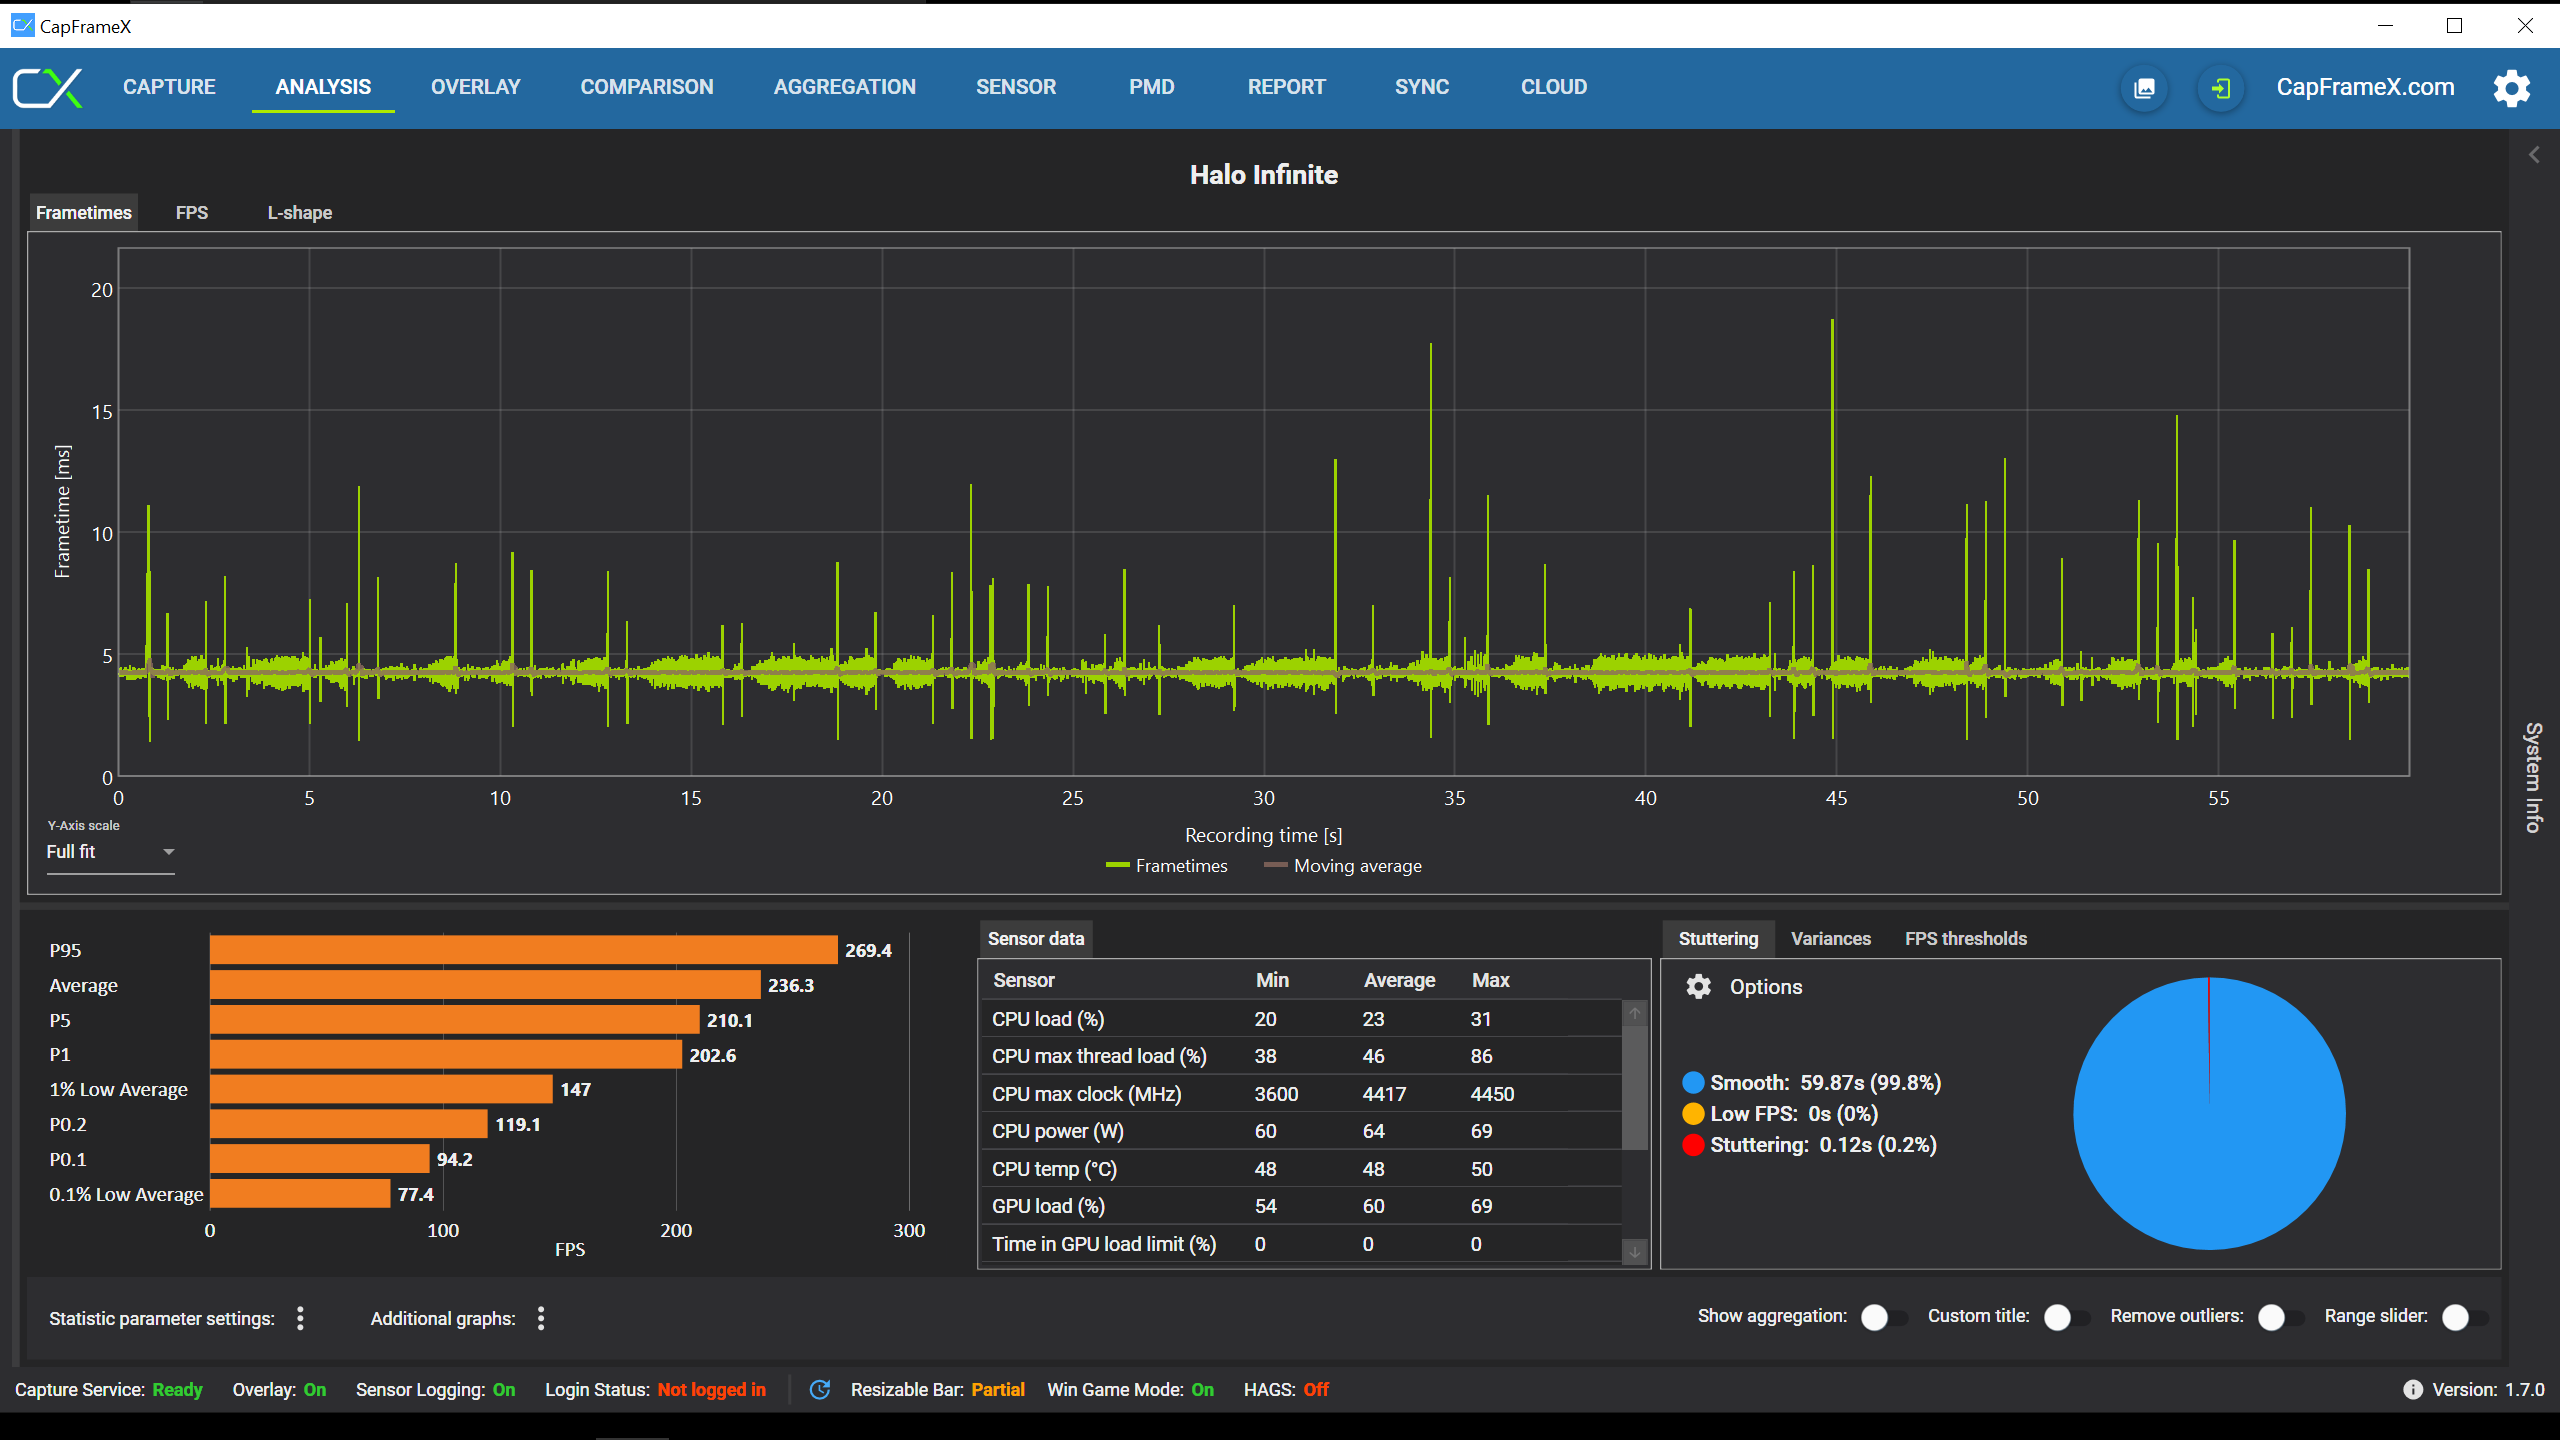Click the CapFrameX logo icon

click(47, 88)
